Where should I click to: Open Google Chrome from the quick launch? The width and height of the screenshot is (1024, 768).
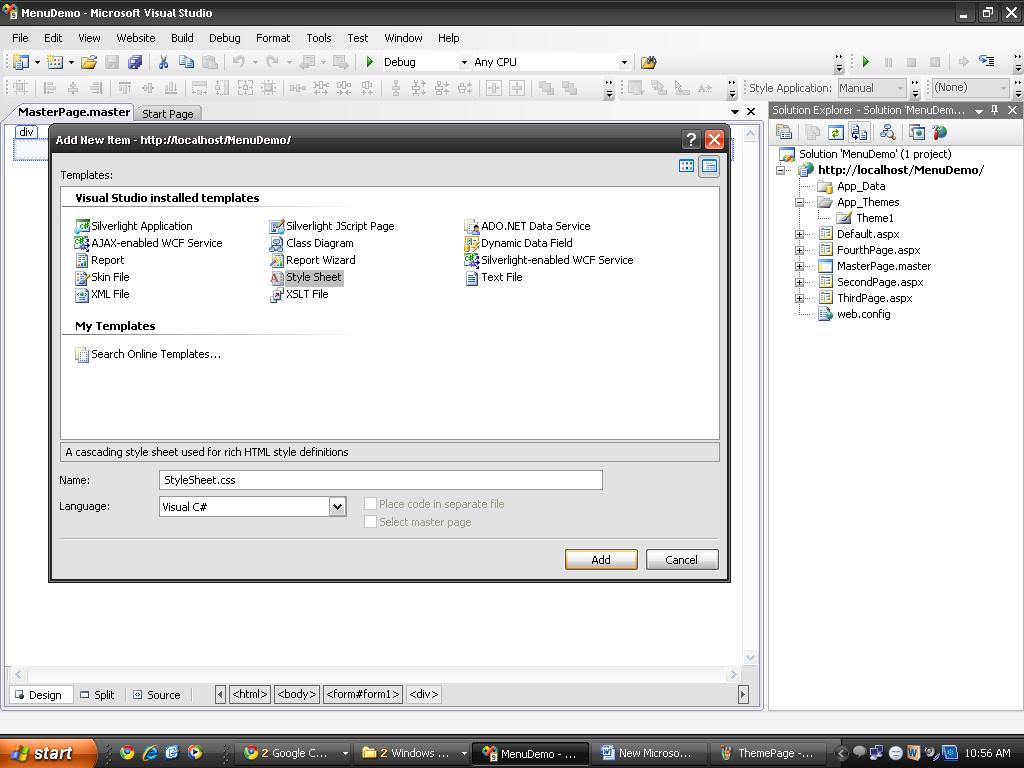tap(127, 752)
